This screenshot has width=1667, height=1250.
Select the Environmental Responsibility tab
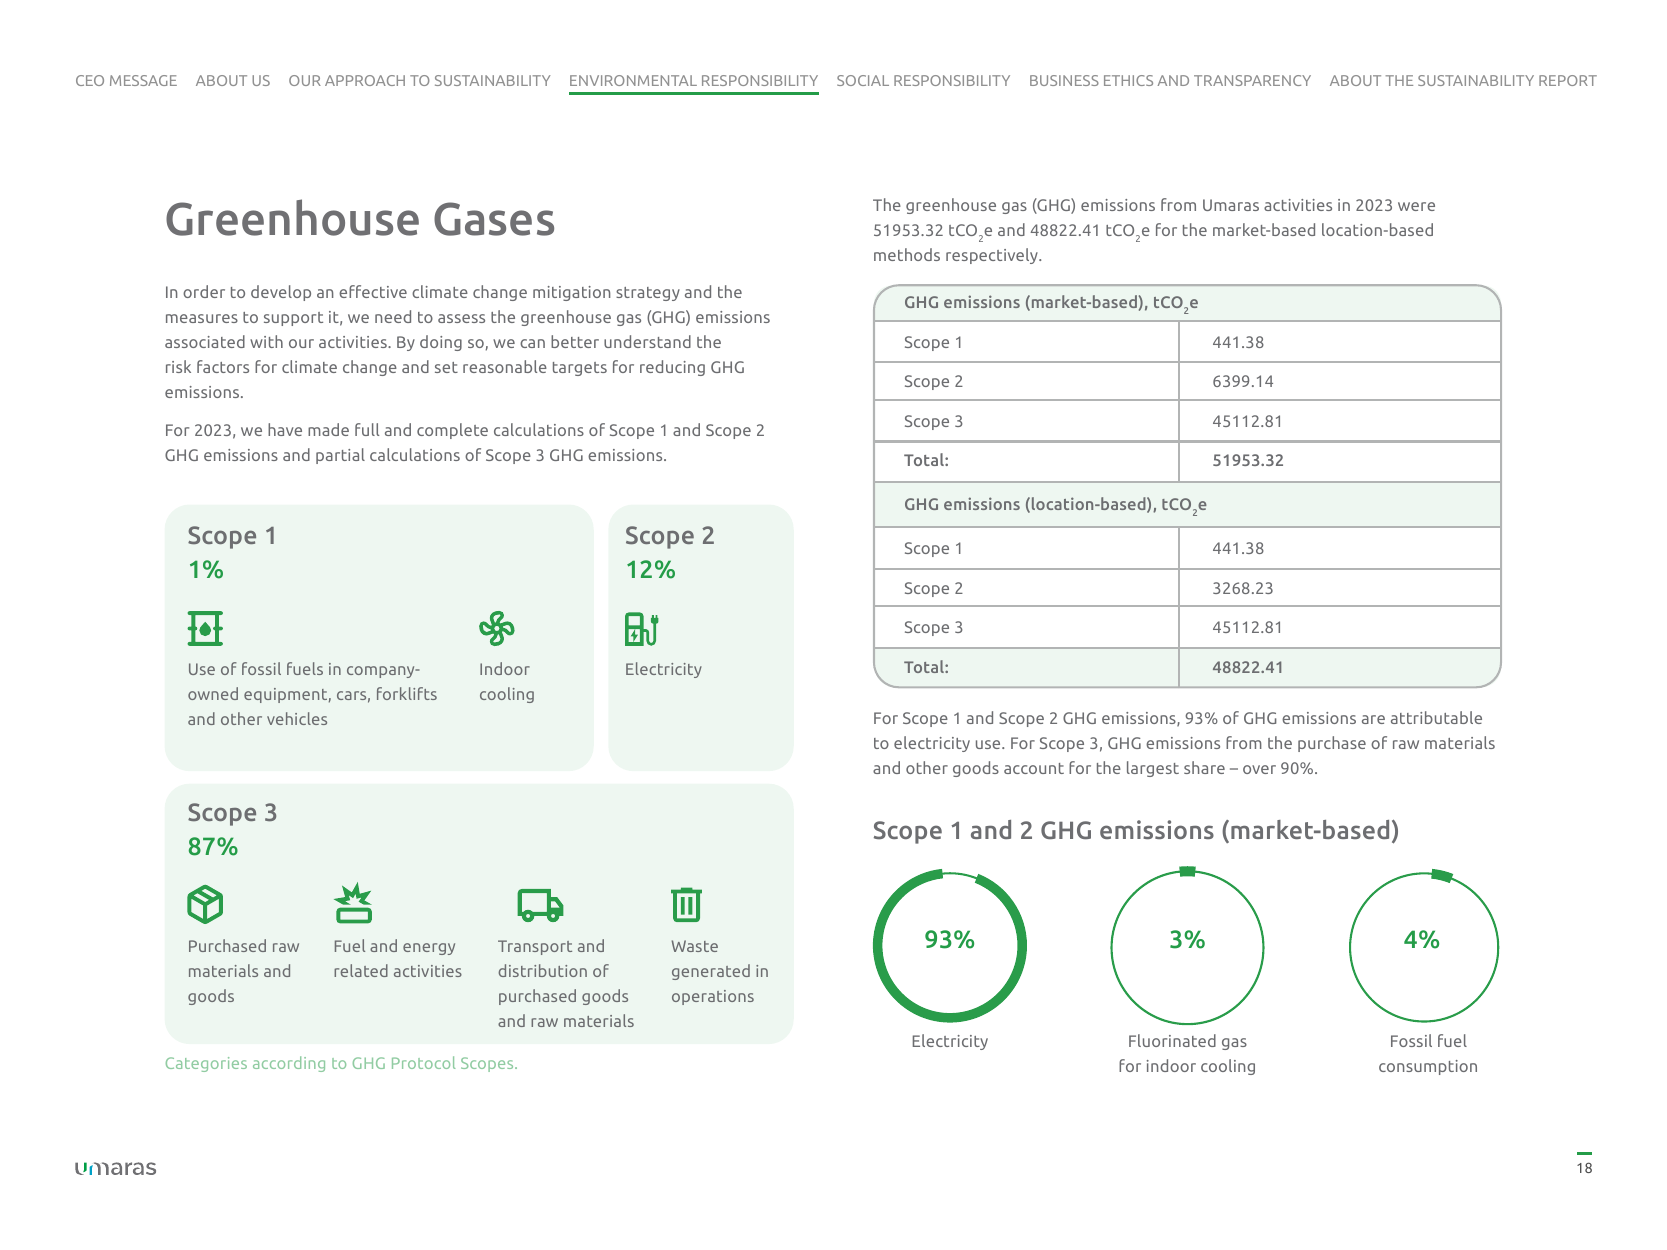click(x=694, y=81)
